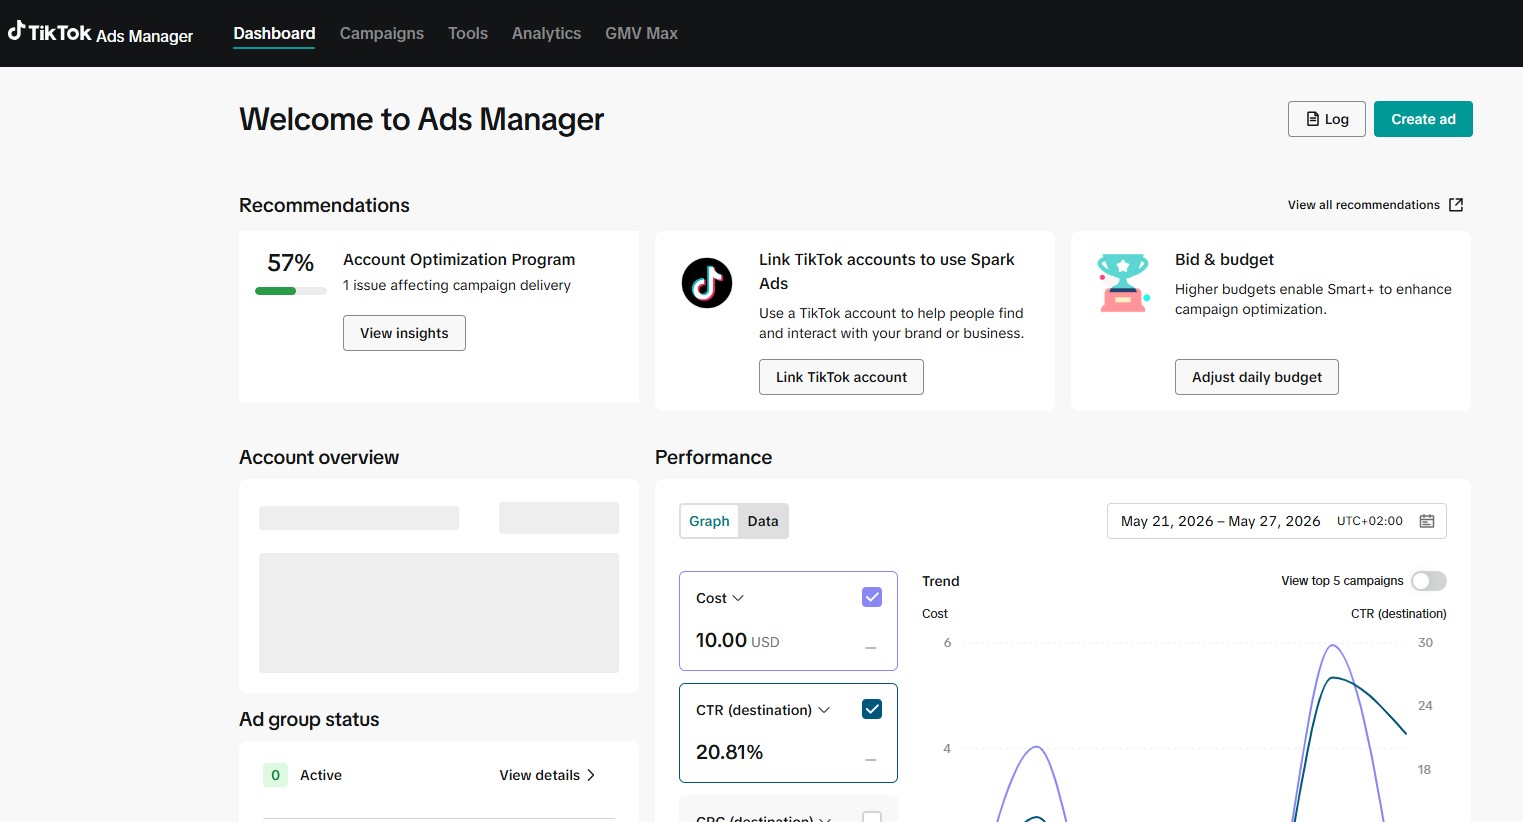This screenshot has width=1523, height=822.
Task: Click the UTC+02:00 timezone label
Action: point(1370,521)
